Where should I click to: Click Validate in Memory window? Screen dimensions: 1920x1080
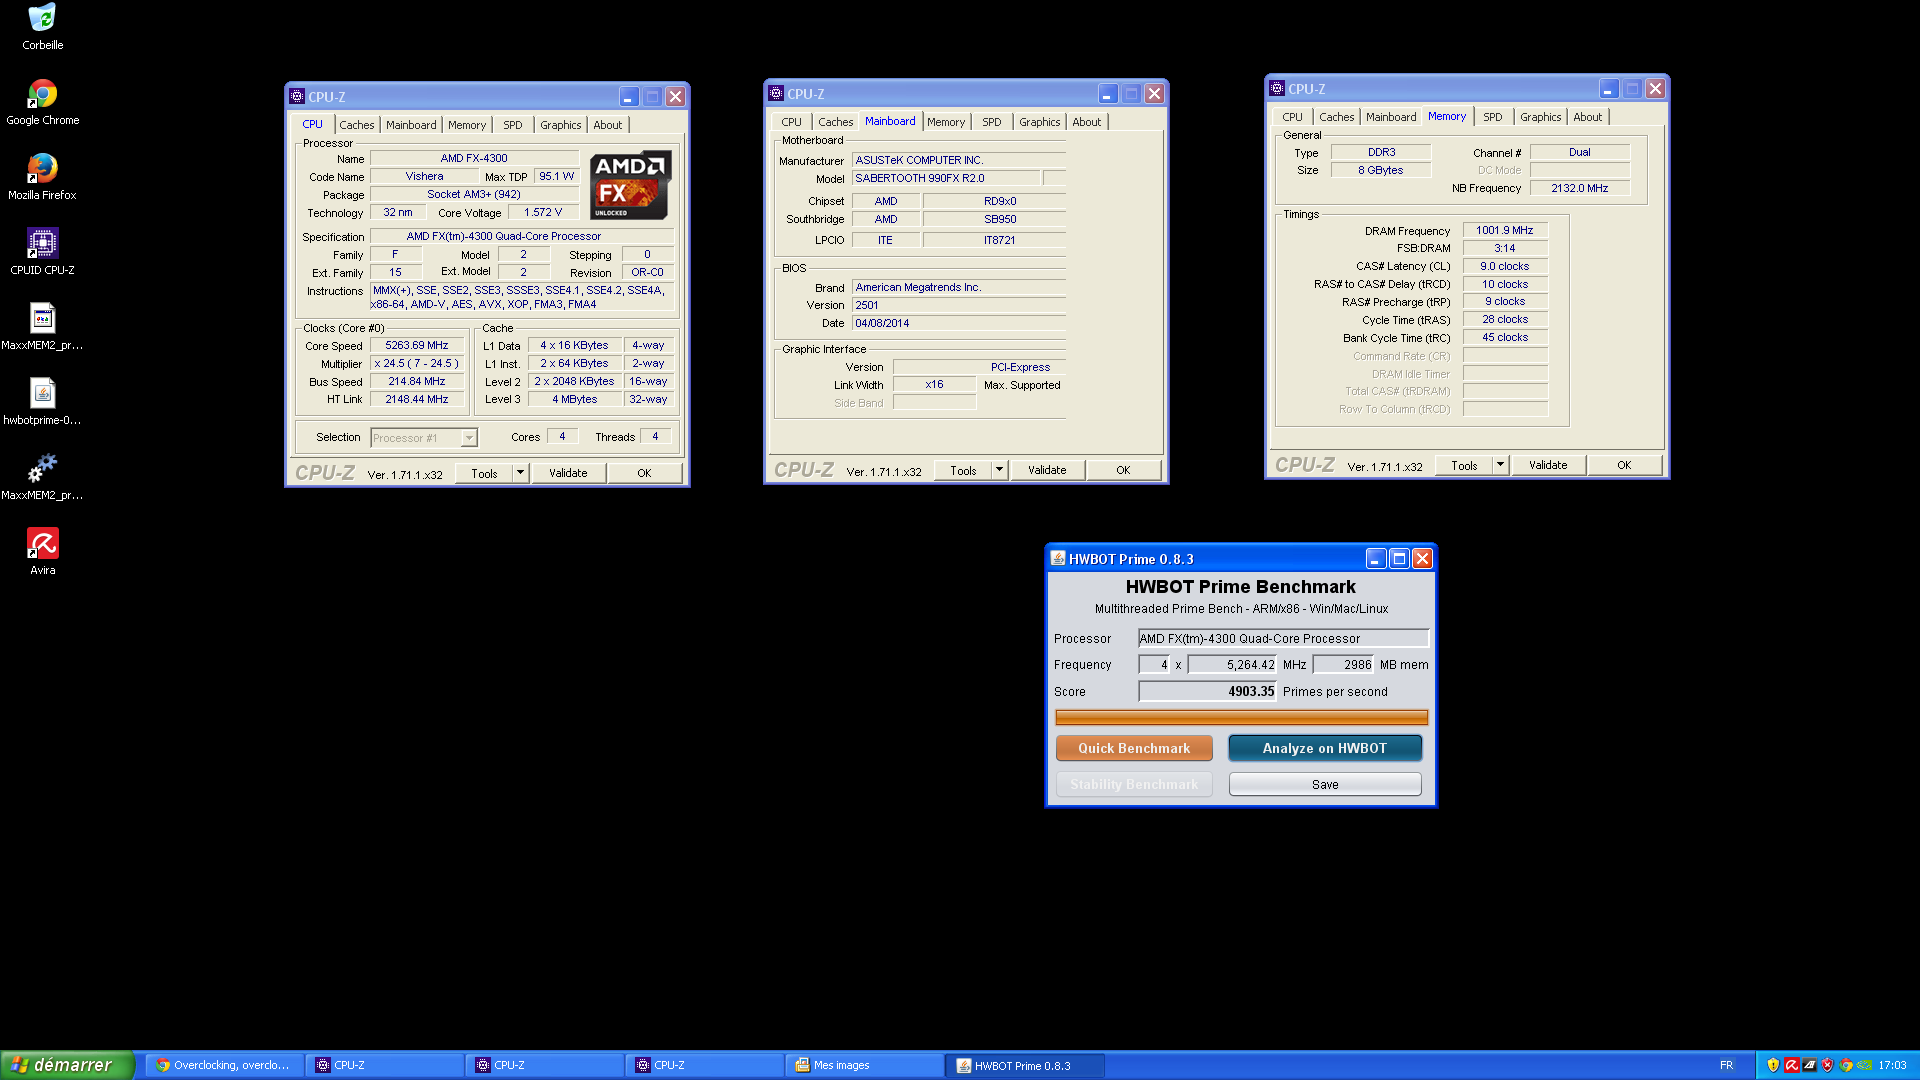click(1548, 465)
